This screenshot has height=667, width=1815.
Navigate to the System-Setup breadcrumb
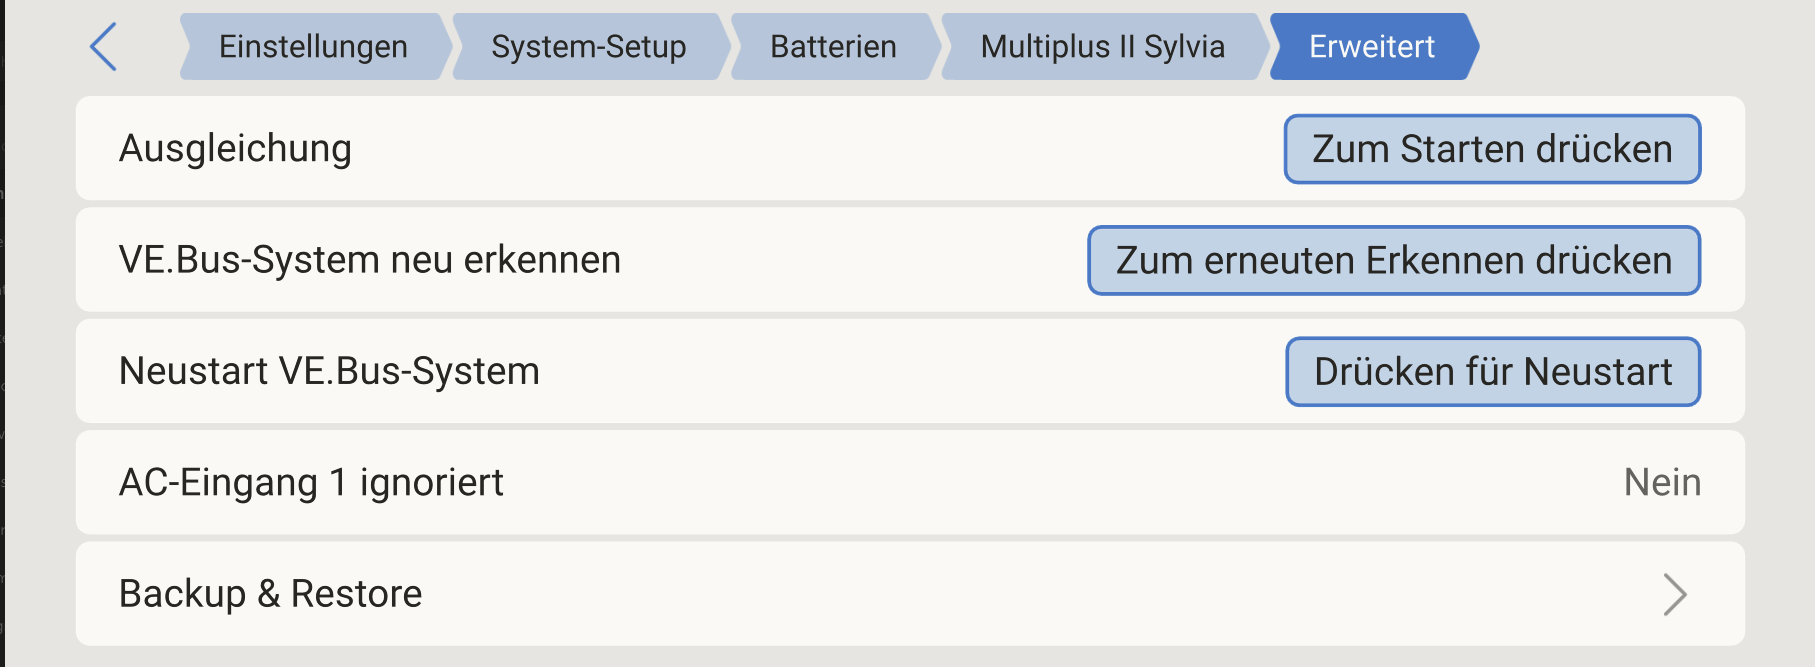[x=589, y=47]
